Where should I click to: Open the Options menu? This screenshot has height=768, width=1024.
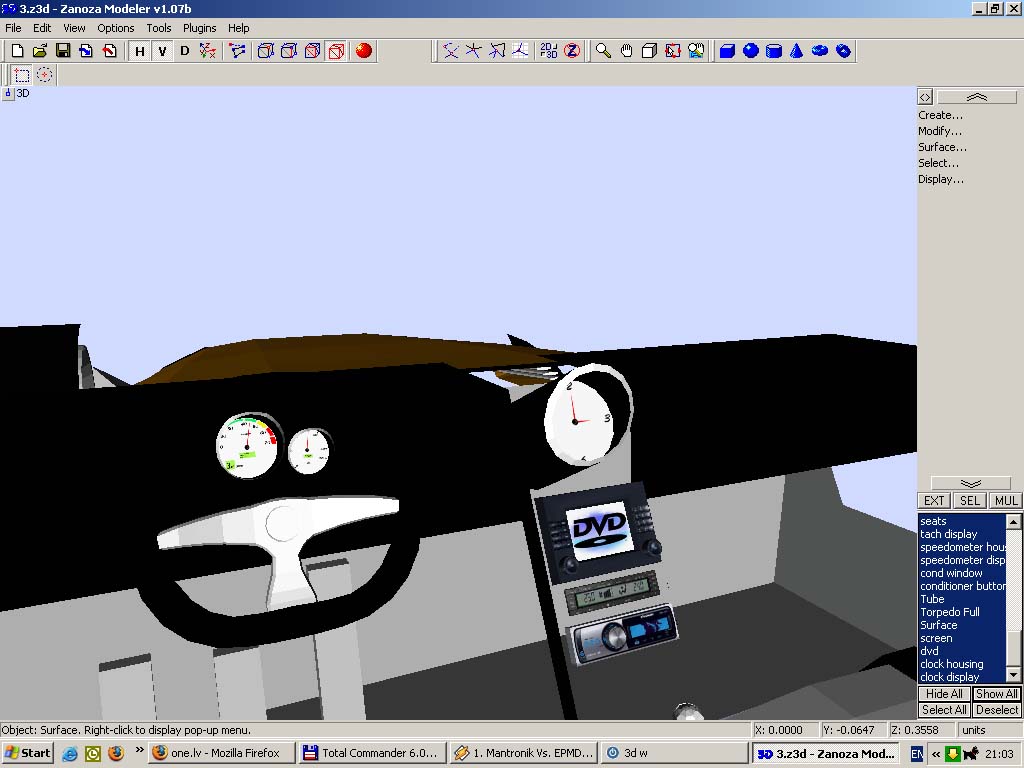click(116, 28)
